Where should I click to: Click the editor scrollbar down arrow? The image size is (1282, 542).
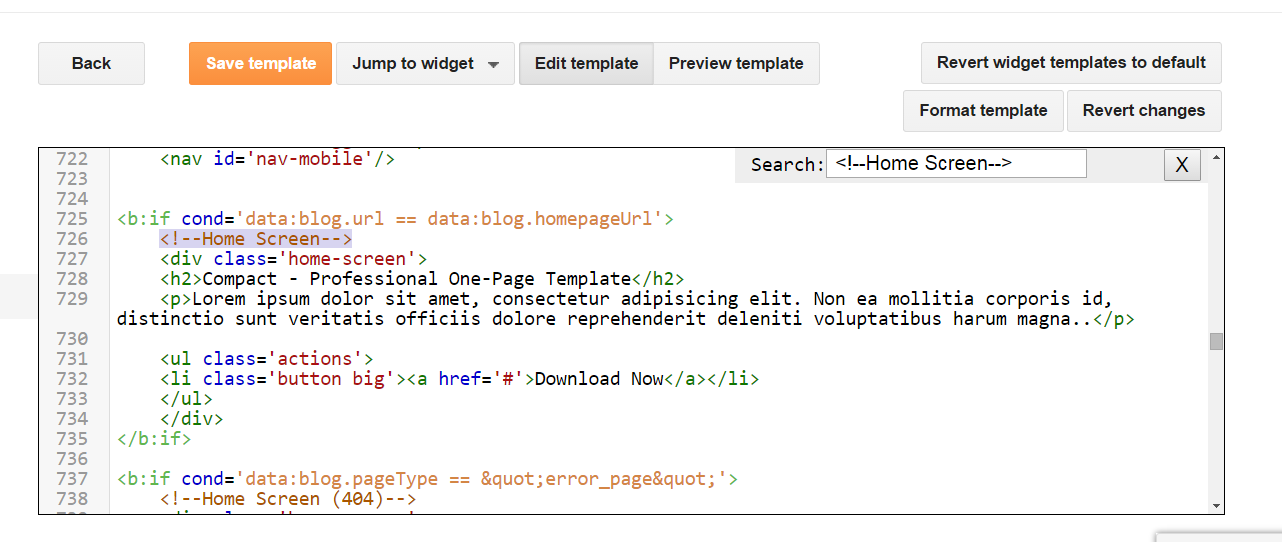coord(1216,506)
